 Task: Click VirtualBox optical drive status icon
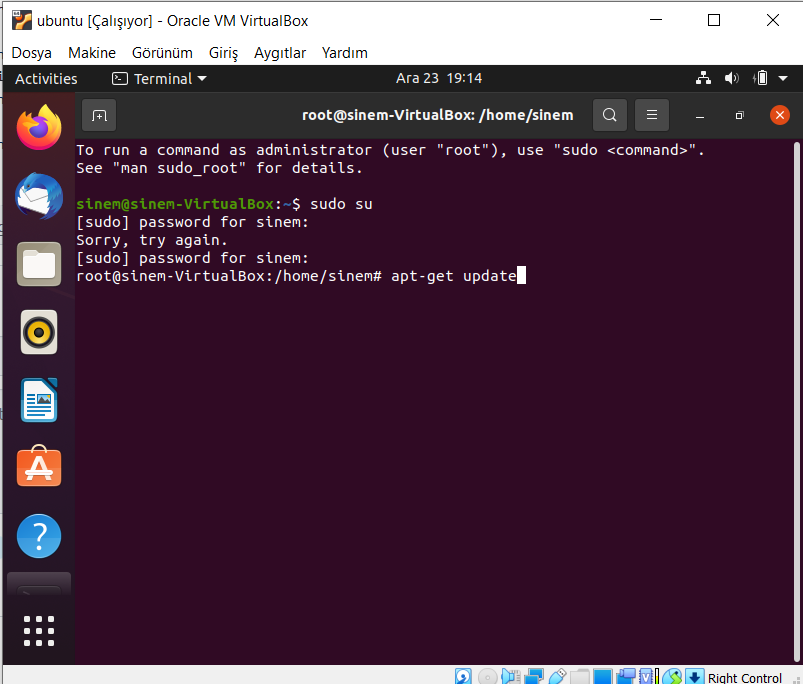pos(488,676)
